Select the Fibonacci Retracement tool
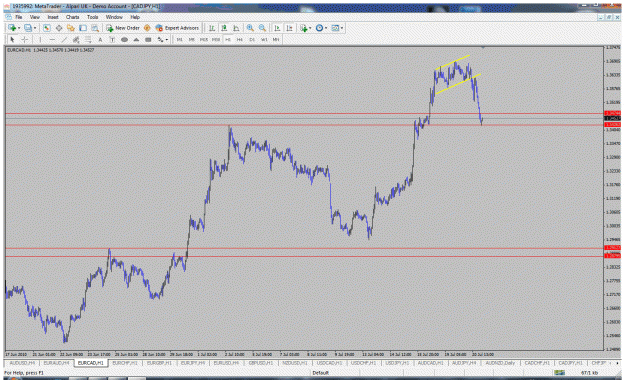This screenshot has height=380, width=625. click(x=88, y=39)
